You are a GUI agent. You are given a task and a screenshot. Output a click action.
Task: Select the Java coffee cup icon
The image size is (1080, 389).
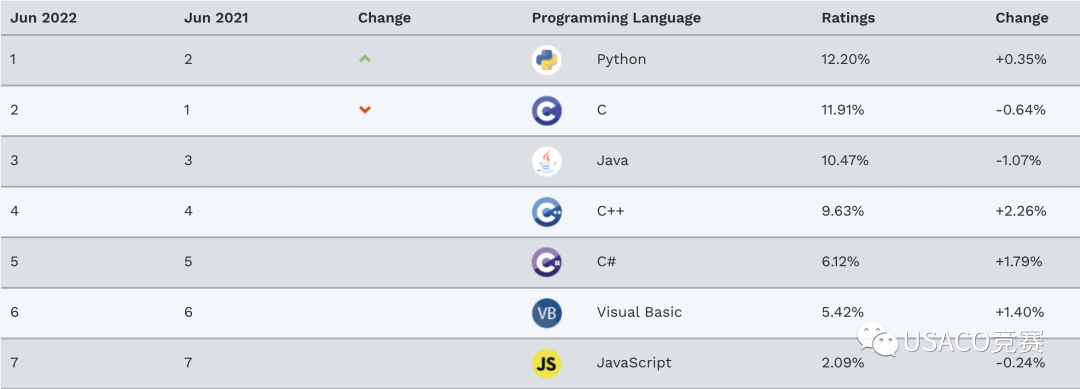coord(546,161)
